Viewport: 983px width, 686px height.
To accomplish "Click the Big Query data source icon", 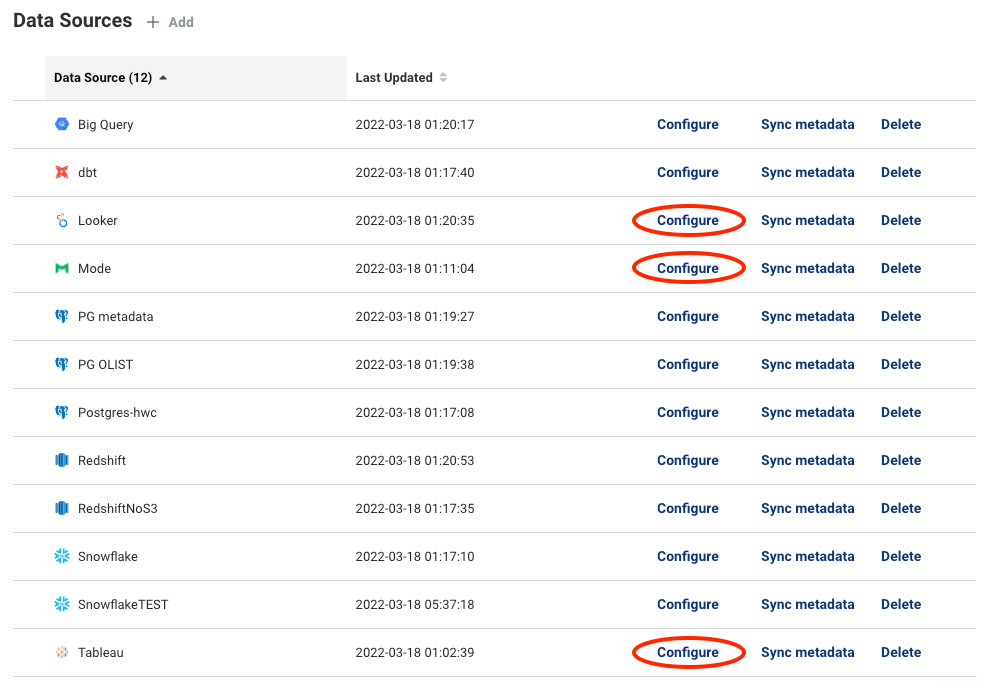I will click(x=62, y=125).
